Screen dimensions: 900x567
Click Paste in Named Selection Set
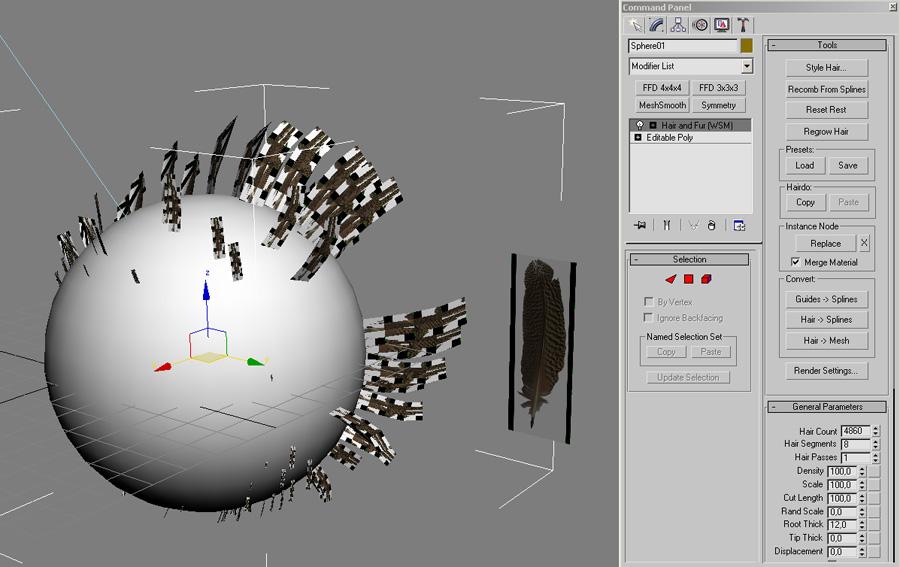pos(711,352)
